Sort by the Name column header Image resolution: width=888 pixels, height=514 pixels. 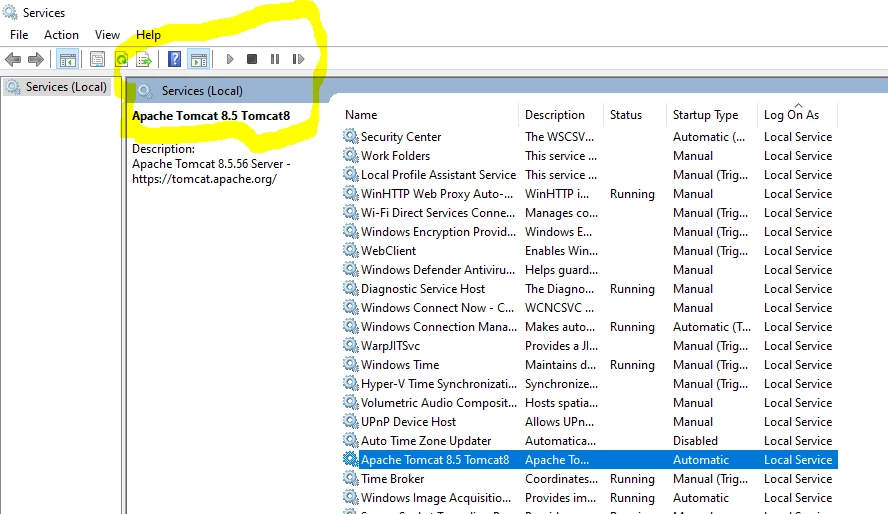click(361, 115)
